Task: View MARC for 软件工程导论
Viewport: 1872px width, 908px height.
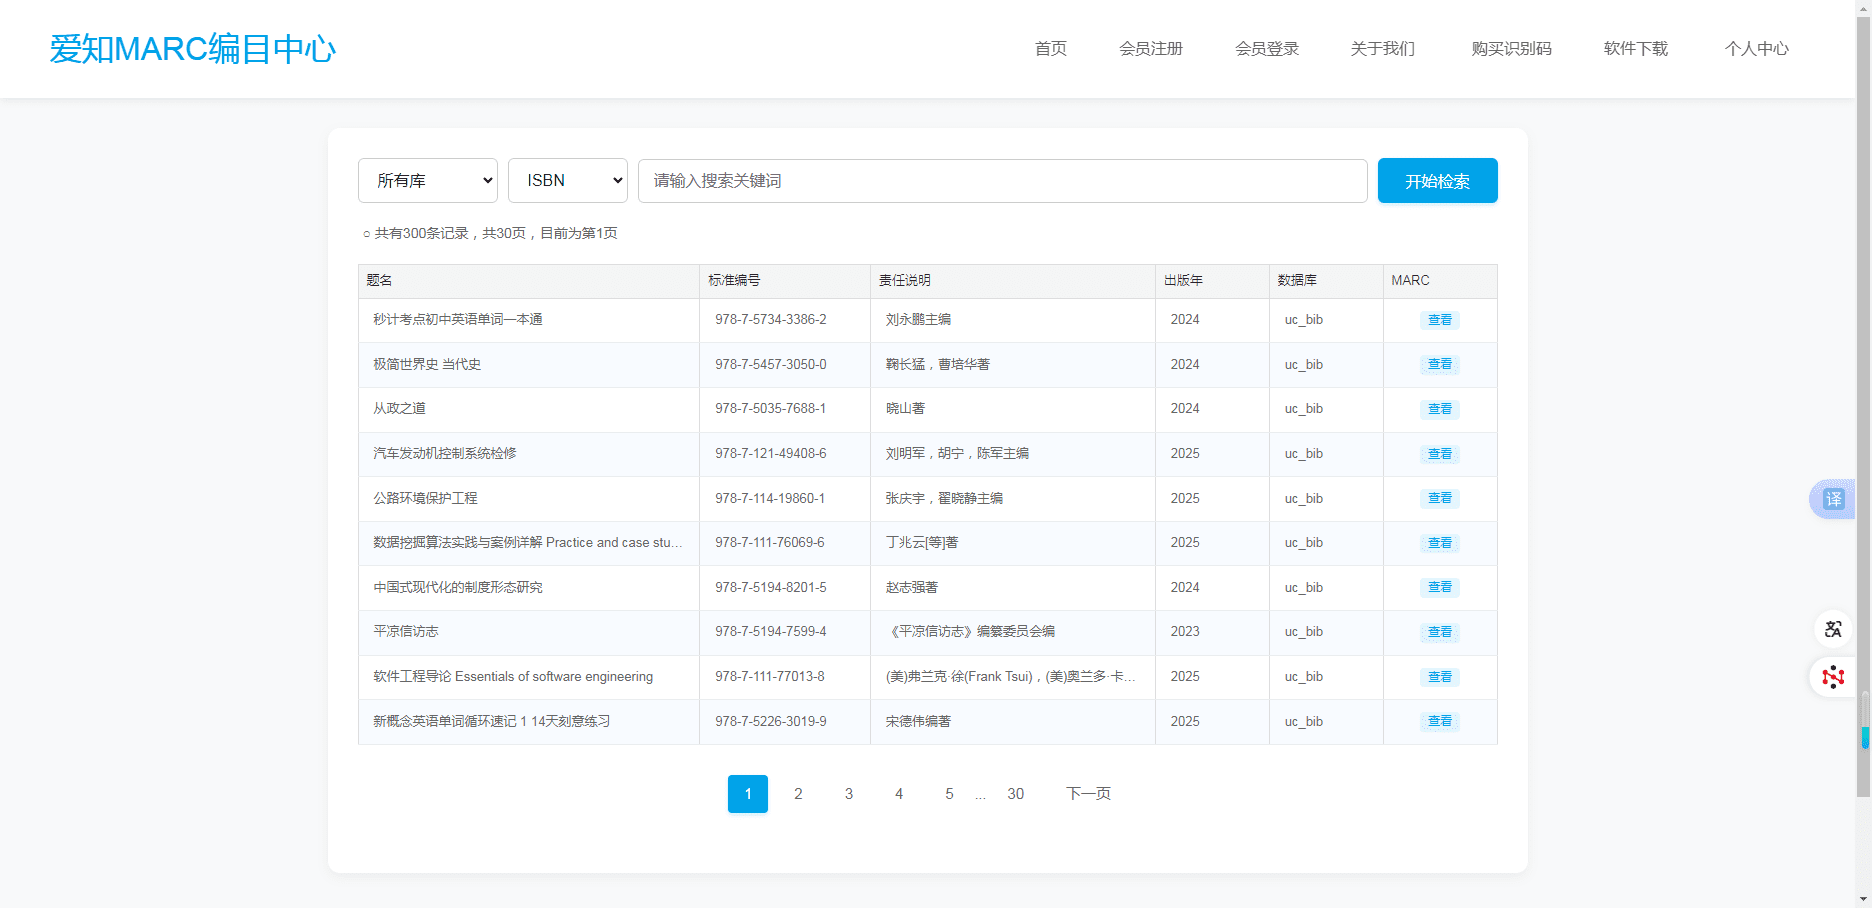Action: 1440,677
